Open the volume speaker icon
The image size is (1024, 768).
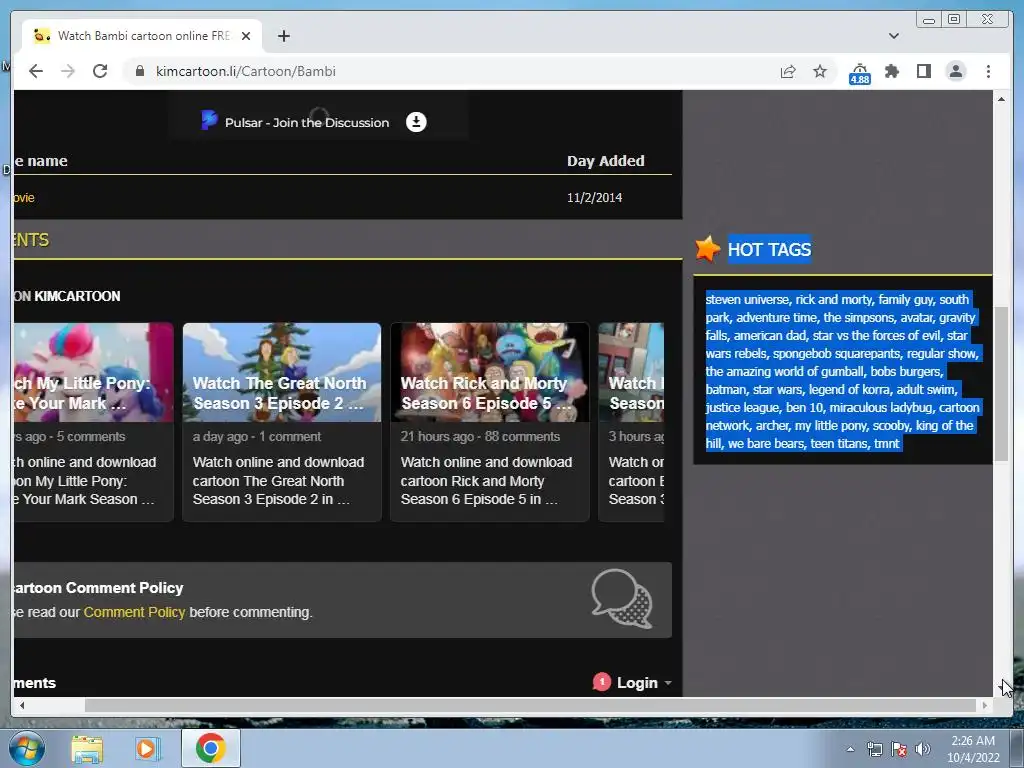pyautogui.click(x=923, y=749)
